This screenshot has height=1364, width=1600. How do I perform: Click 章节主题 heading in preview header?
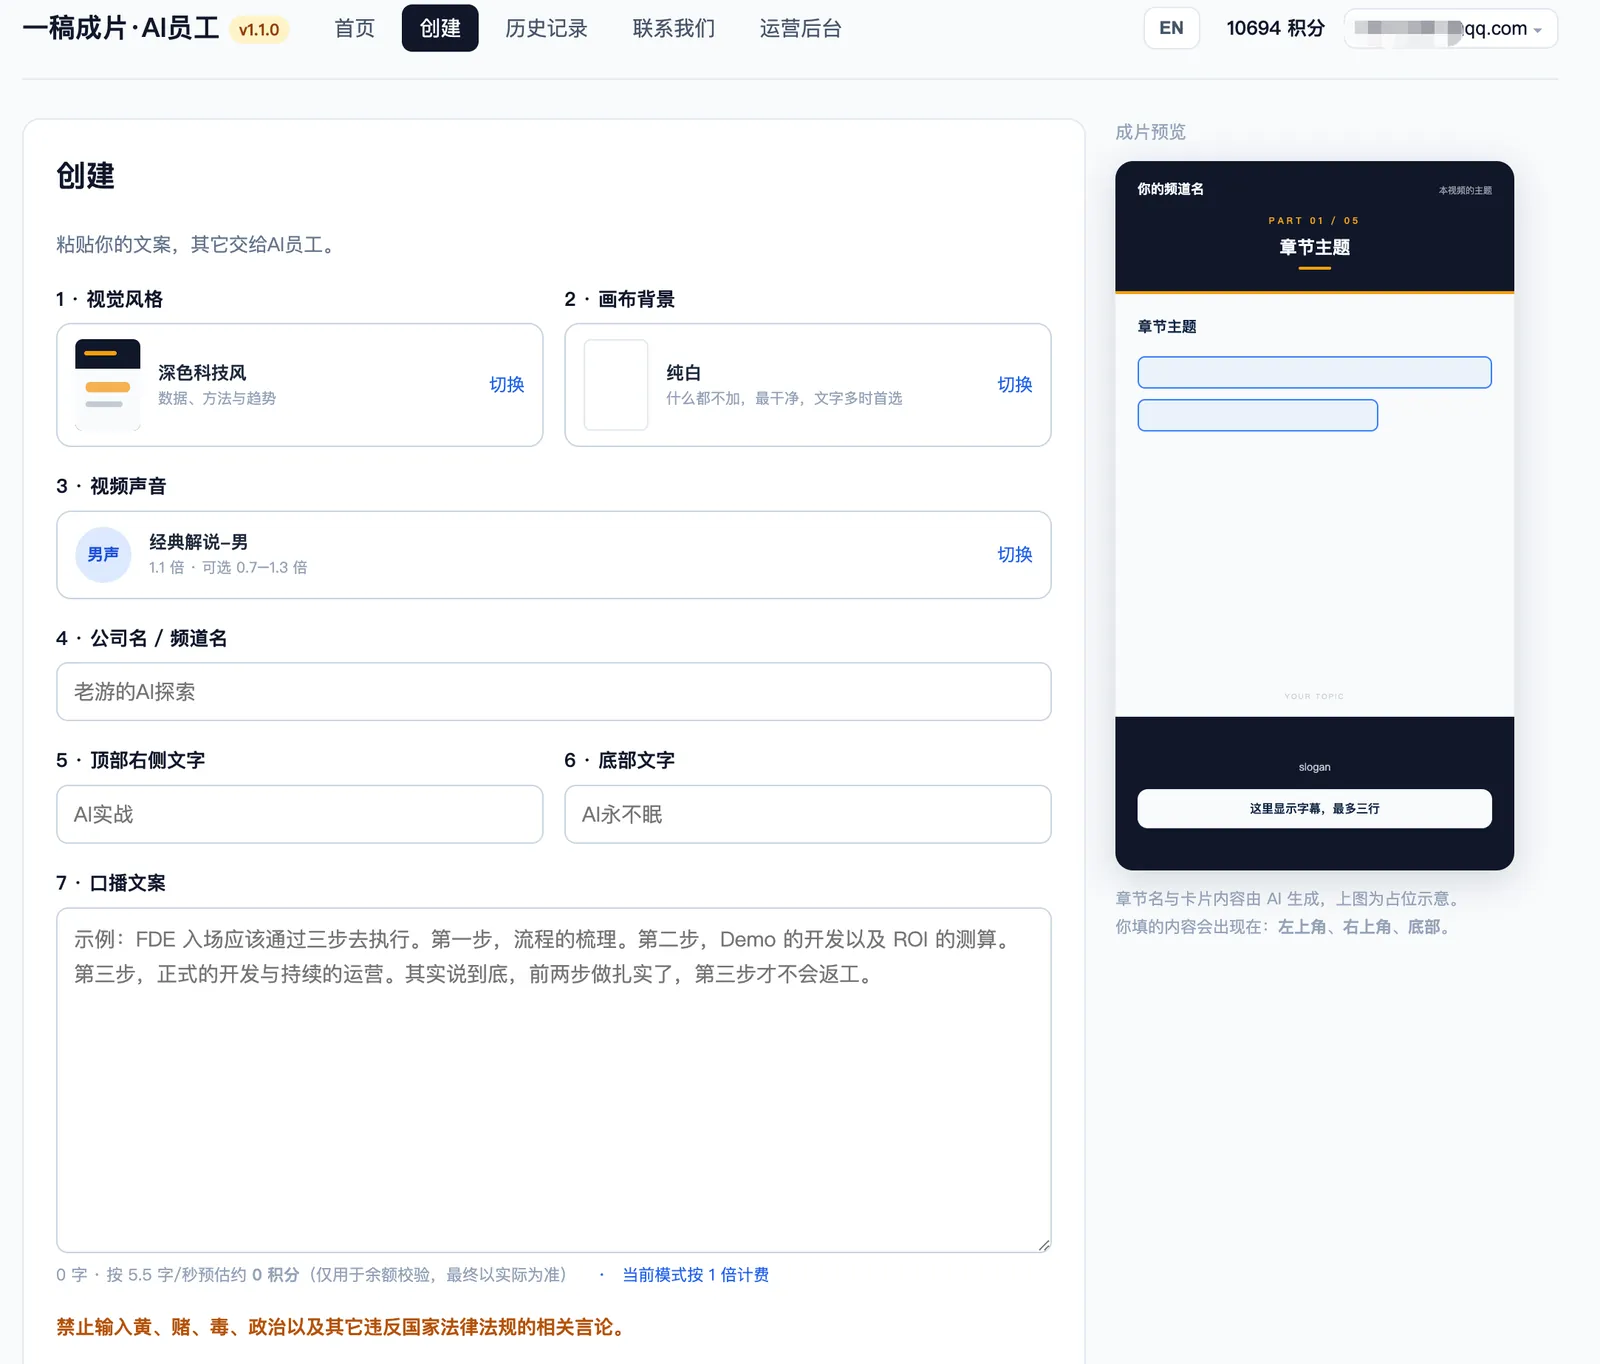[1314, 247]
